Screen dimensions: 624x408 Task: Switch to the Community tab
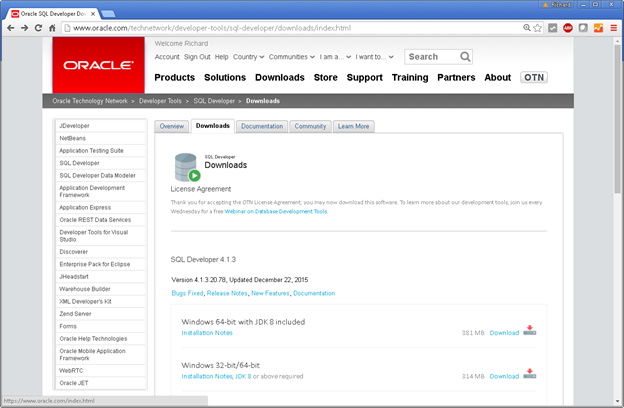(x=310, y=126)
